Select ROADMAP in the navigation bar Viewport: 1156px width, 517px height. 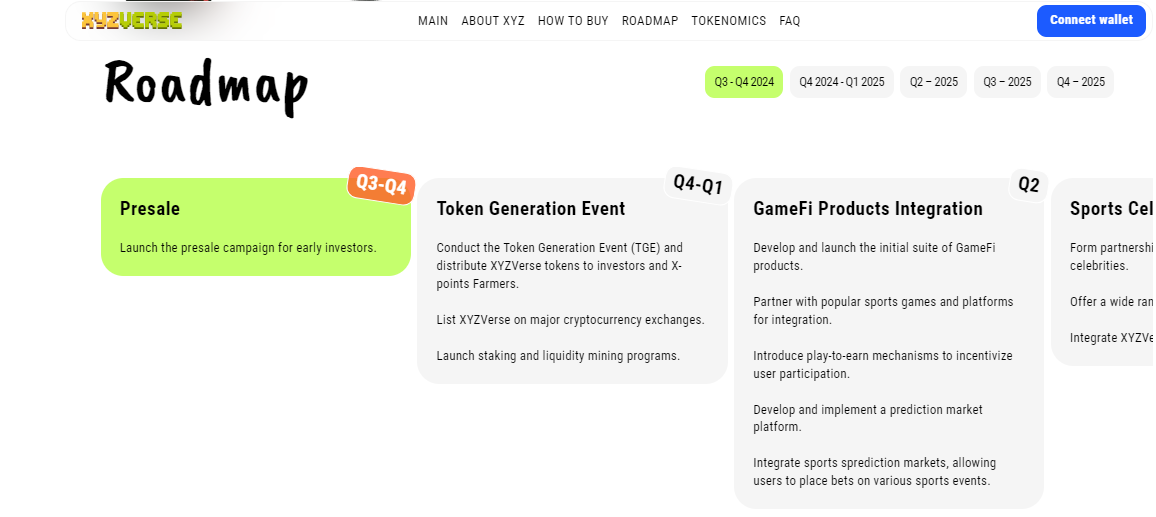pos(650,21)
